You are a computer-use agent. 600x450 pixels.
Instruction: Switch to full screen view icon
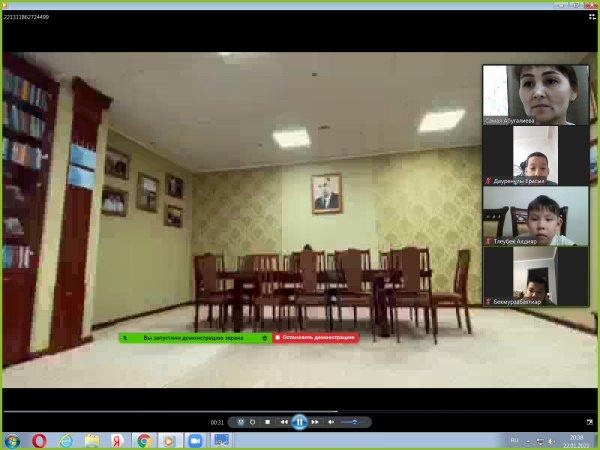tap(588, 422)
